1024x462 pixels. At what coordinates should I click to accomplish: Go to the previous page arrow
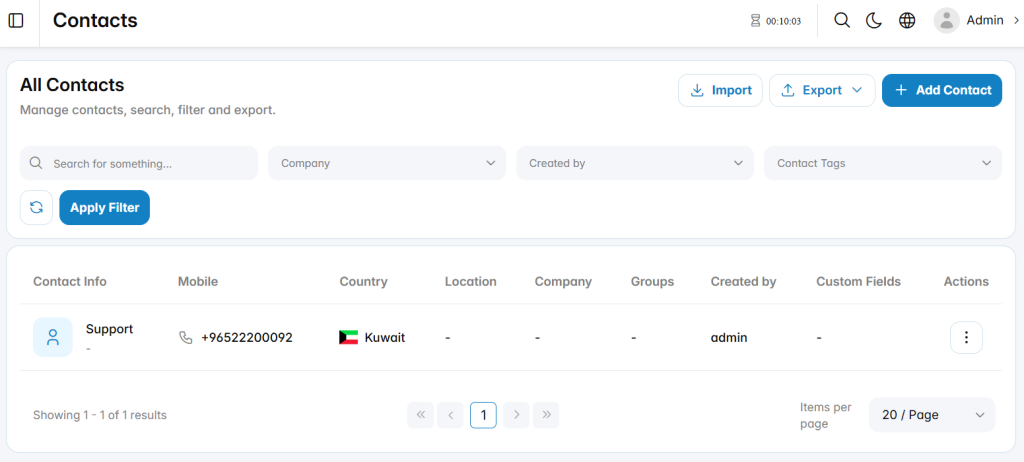coord(451,415)
